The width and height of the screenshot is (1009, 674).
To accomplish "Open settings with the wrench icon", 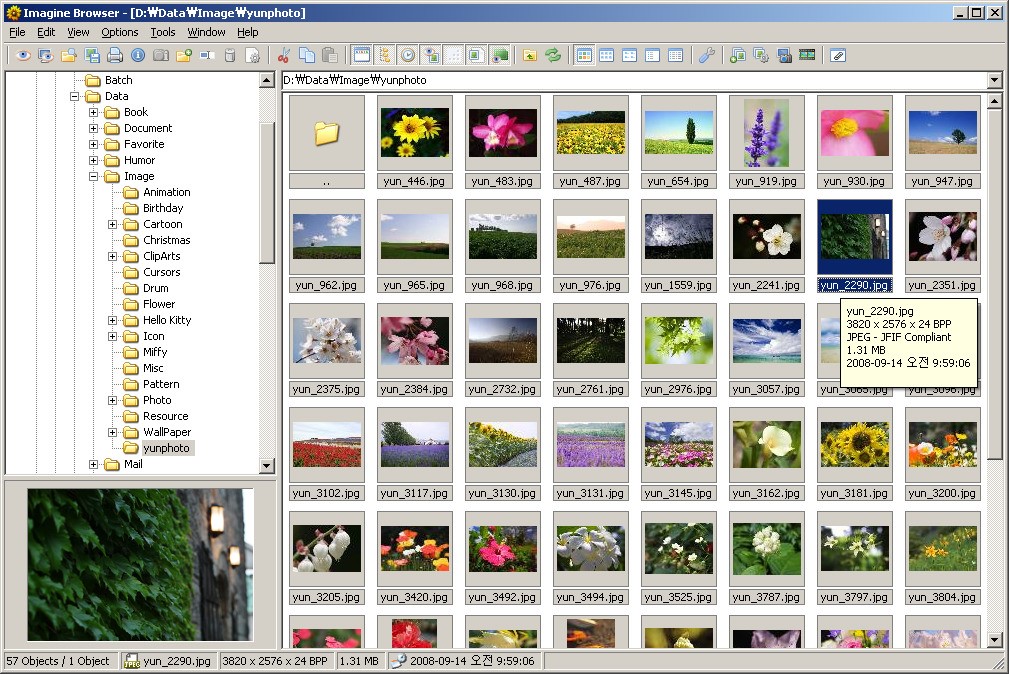I will pyautogui.click(x=706, y=56).
